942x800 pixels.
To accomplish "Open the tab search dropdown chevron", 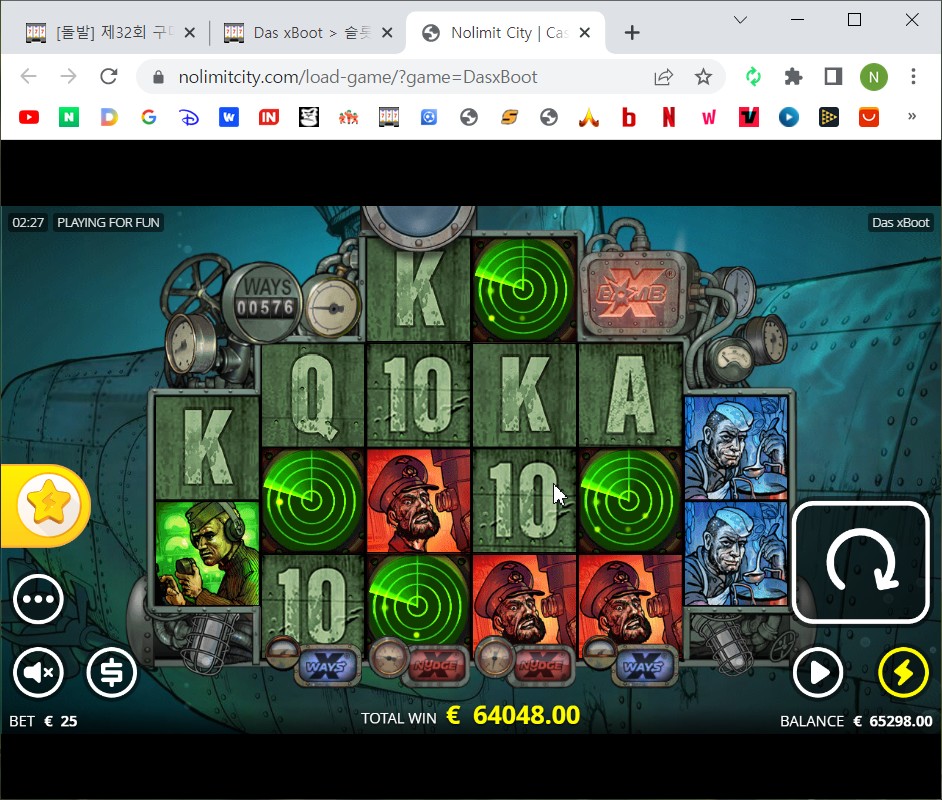I will pyautogui.click(x=741, y=20).
